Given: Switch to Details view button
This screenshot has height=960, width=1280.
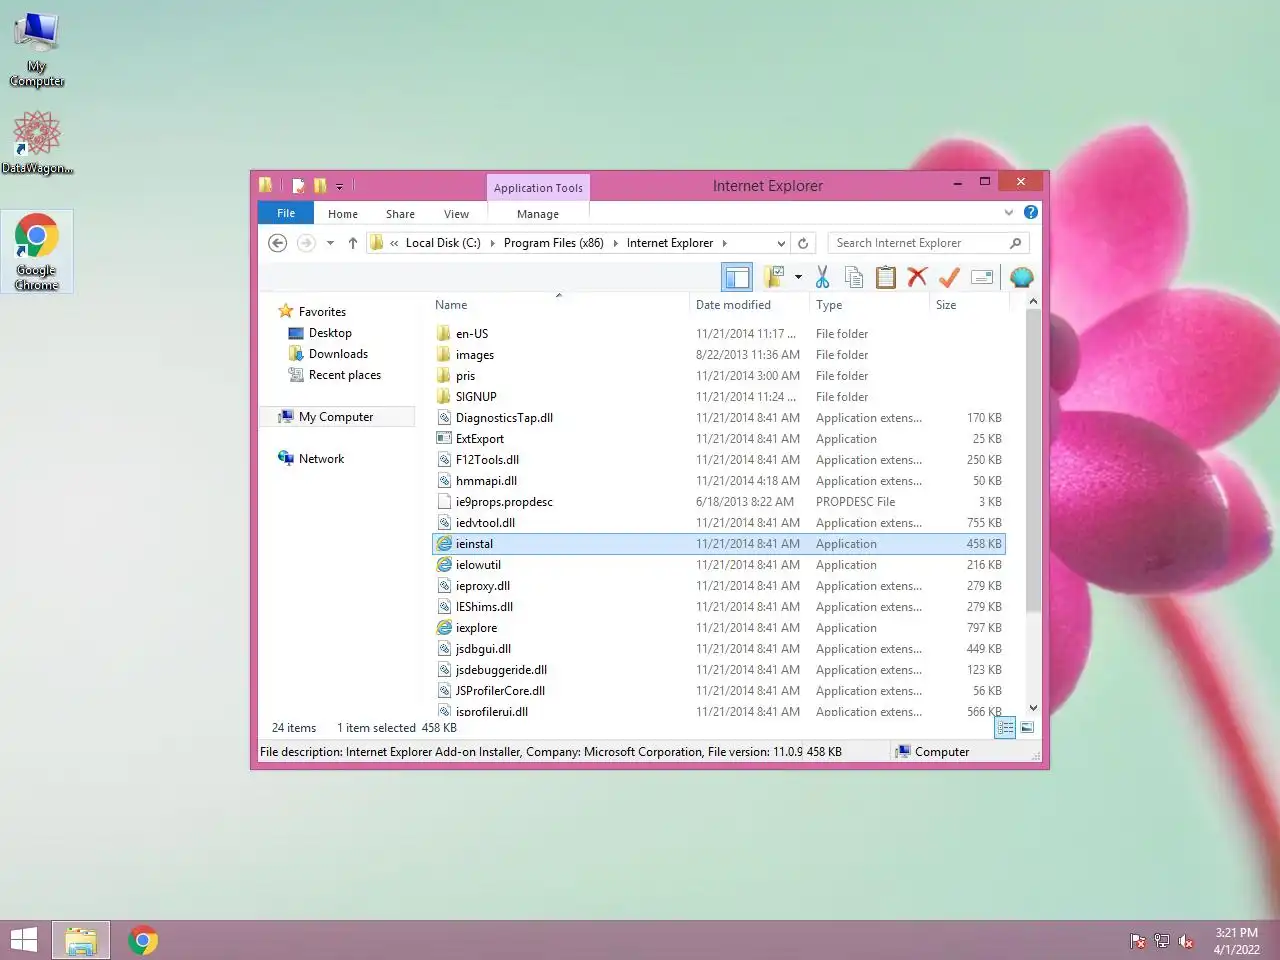Looking at the screenshot, I should coord(1005,728).
